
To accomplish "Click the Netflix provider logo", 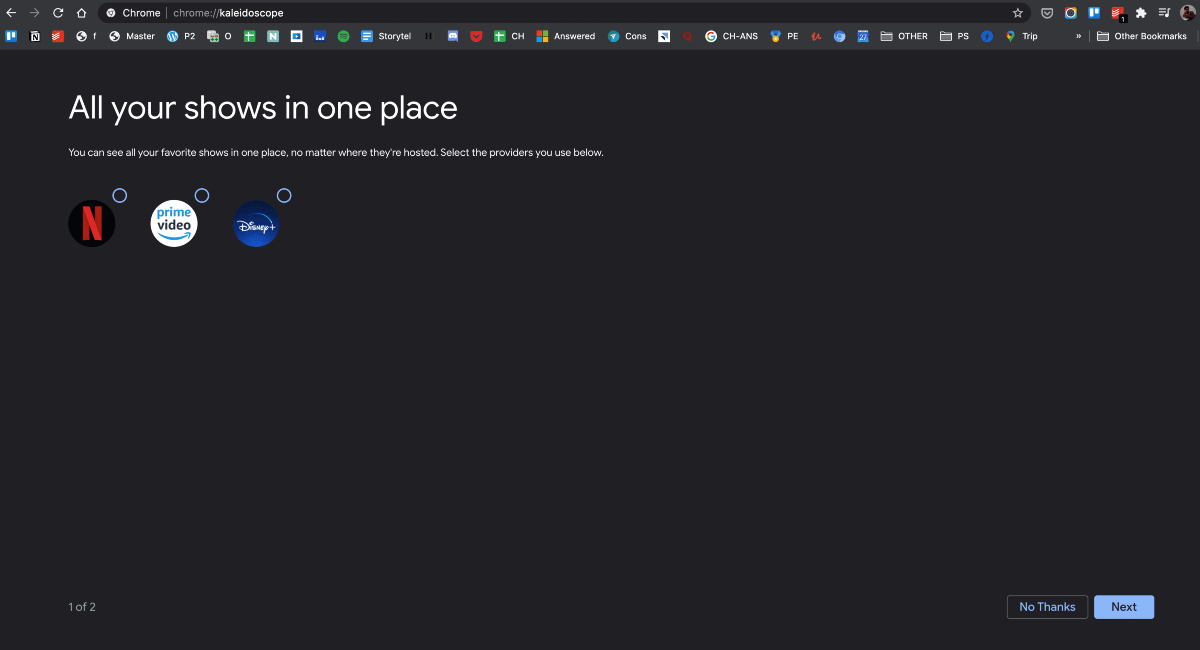I will click(92, 223).
